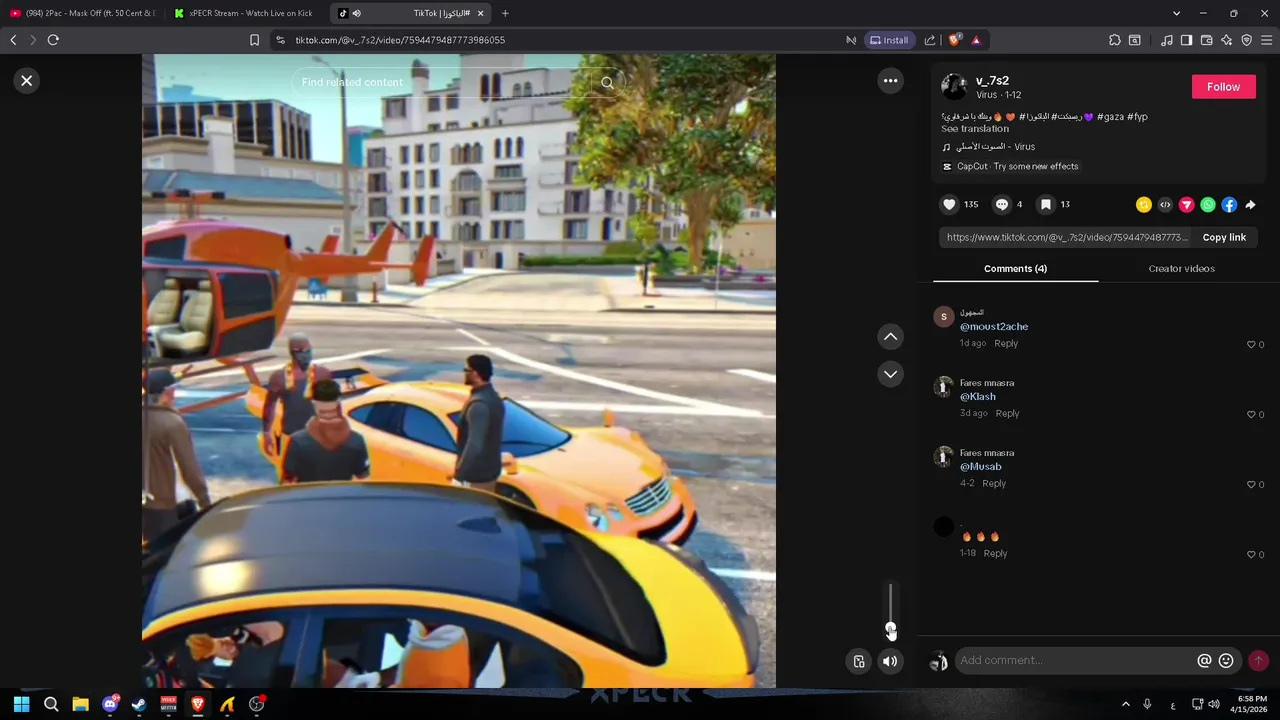This screenshot has height=720, width=1280.
Task: Reply to the @Klash comment
Action: [x=1007, y=414]
